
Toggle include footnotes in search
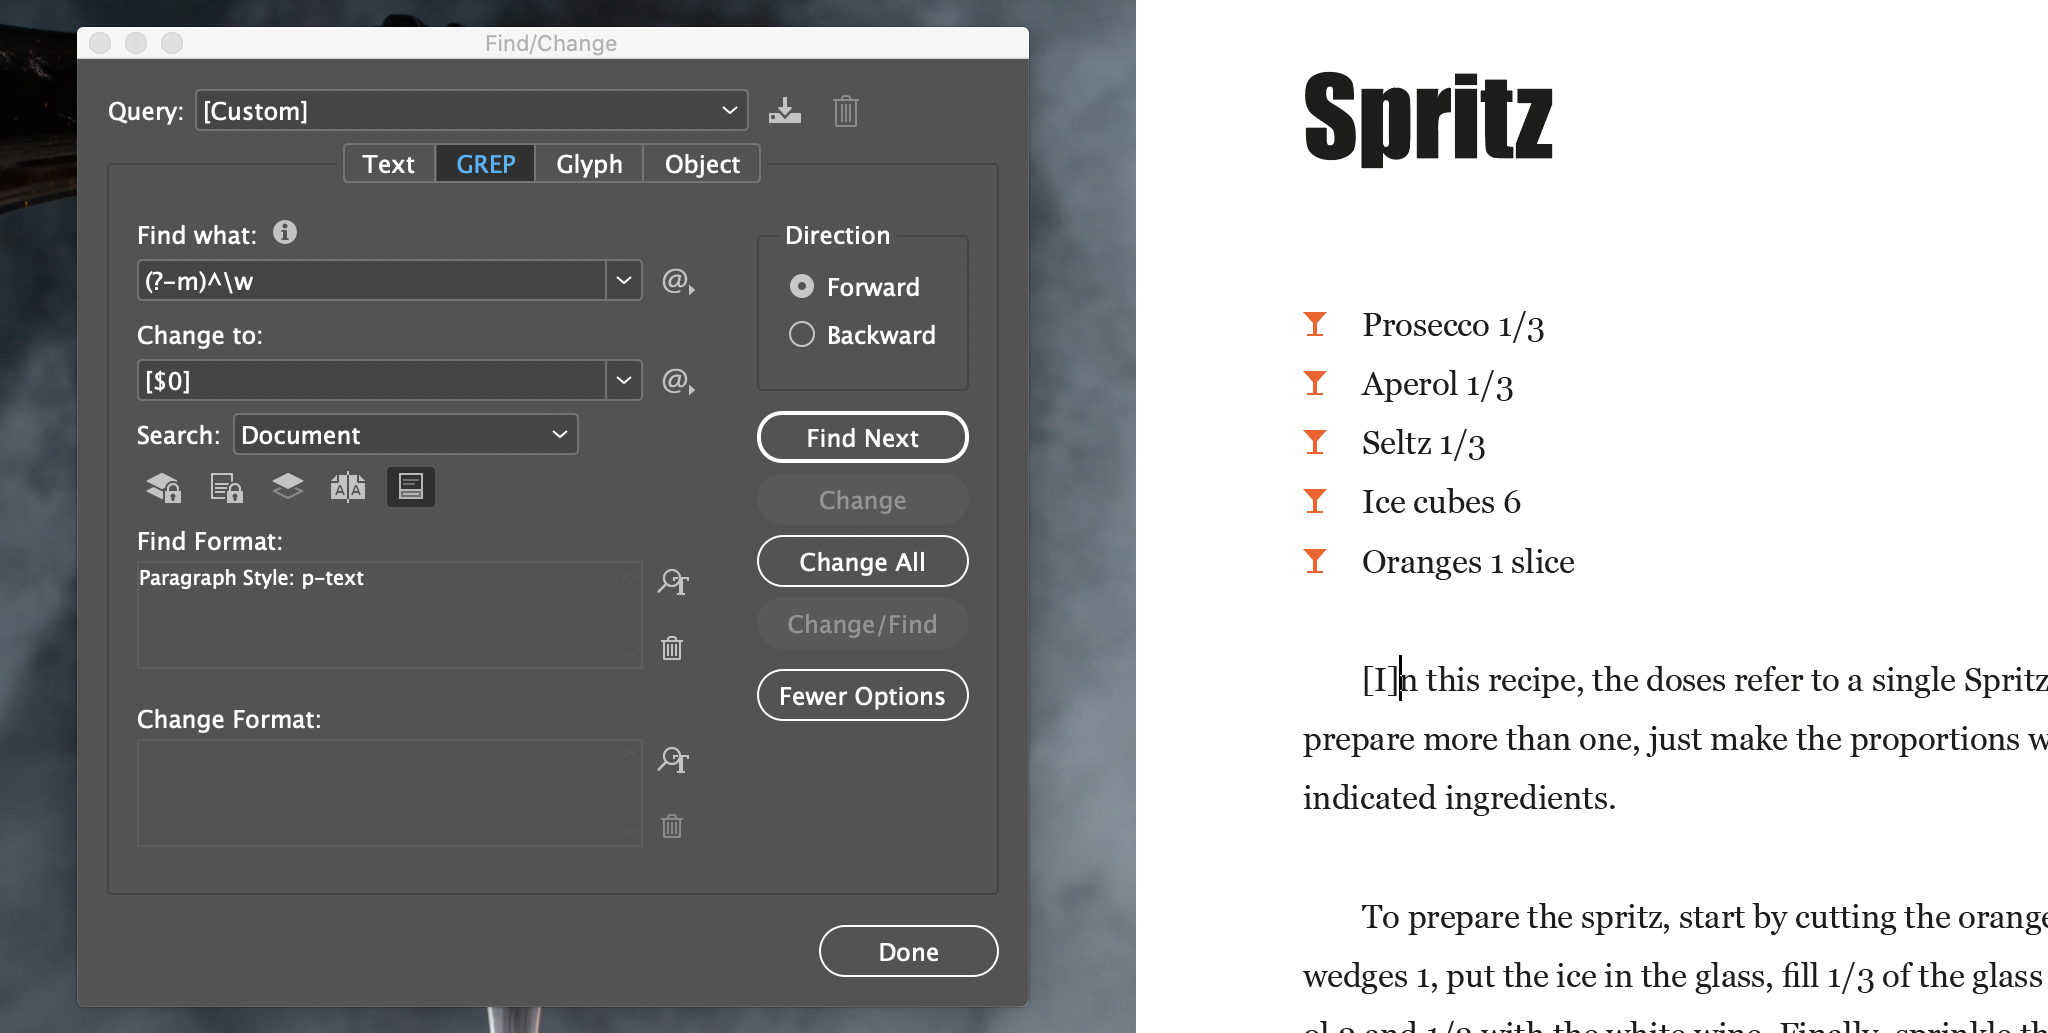click(410, 487)
